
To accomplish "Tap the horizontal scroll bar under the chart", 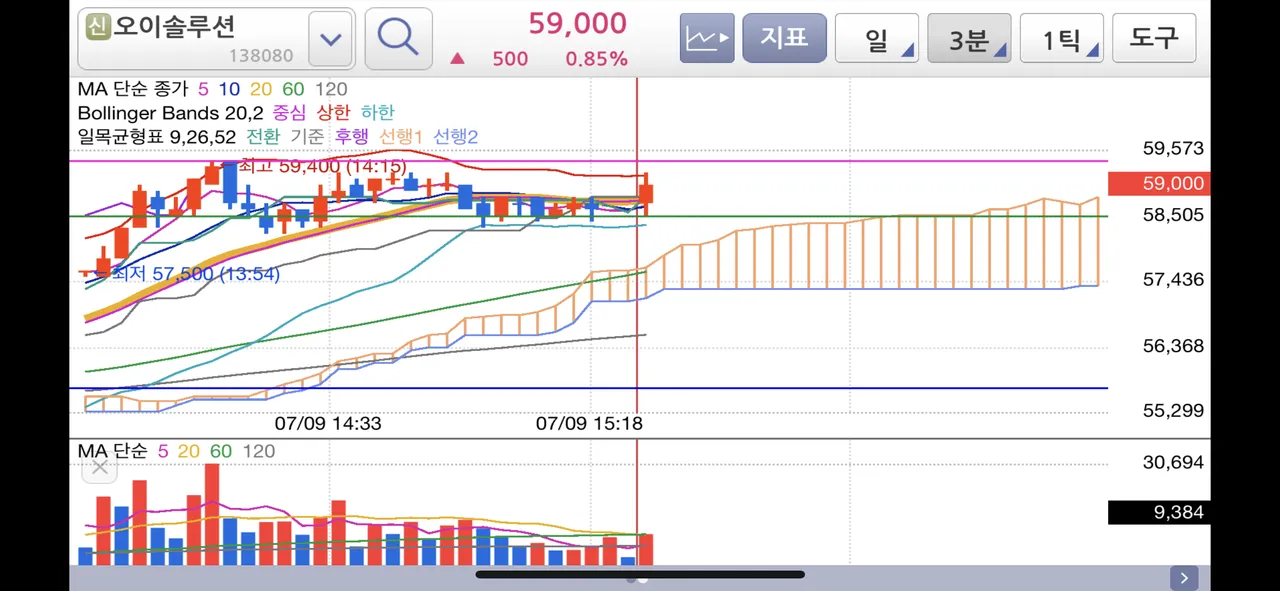I will [640, 575].
